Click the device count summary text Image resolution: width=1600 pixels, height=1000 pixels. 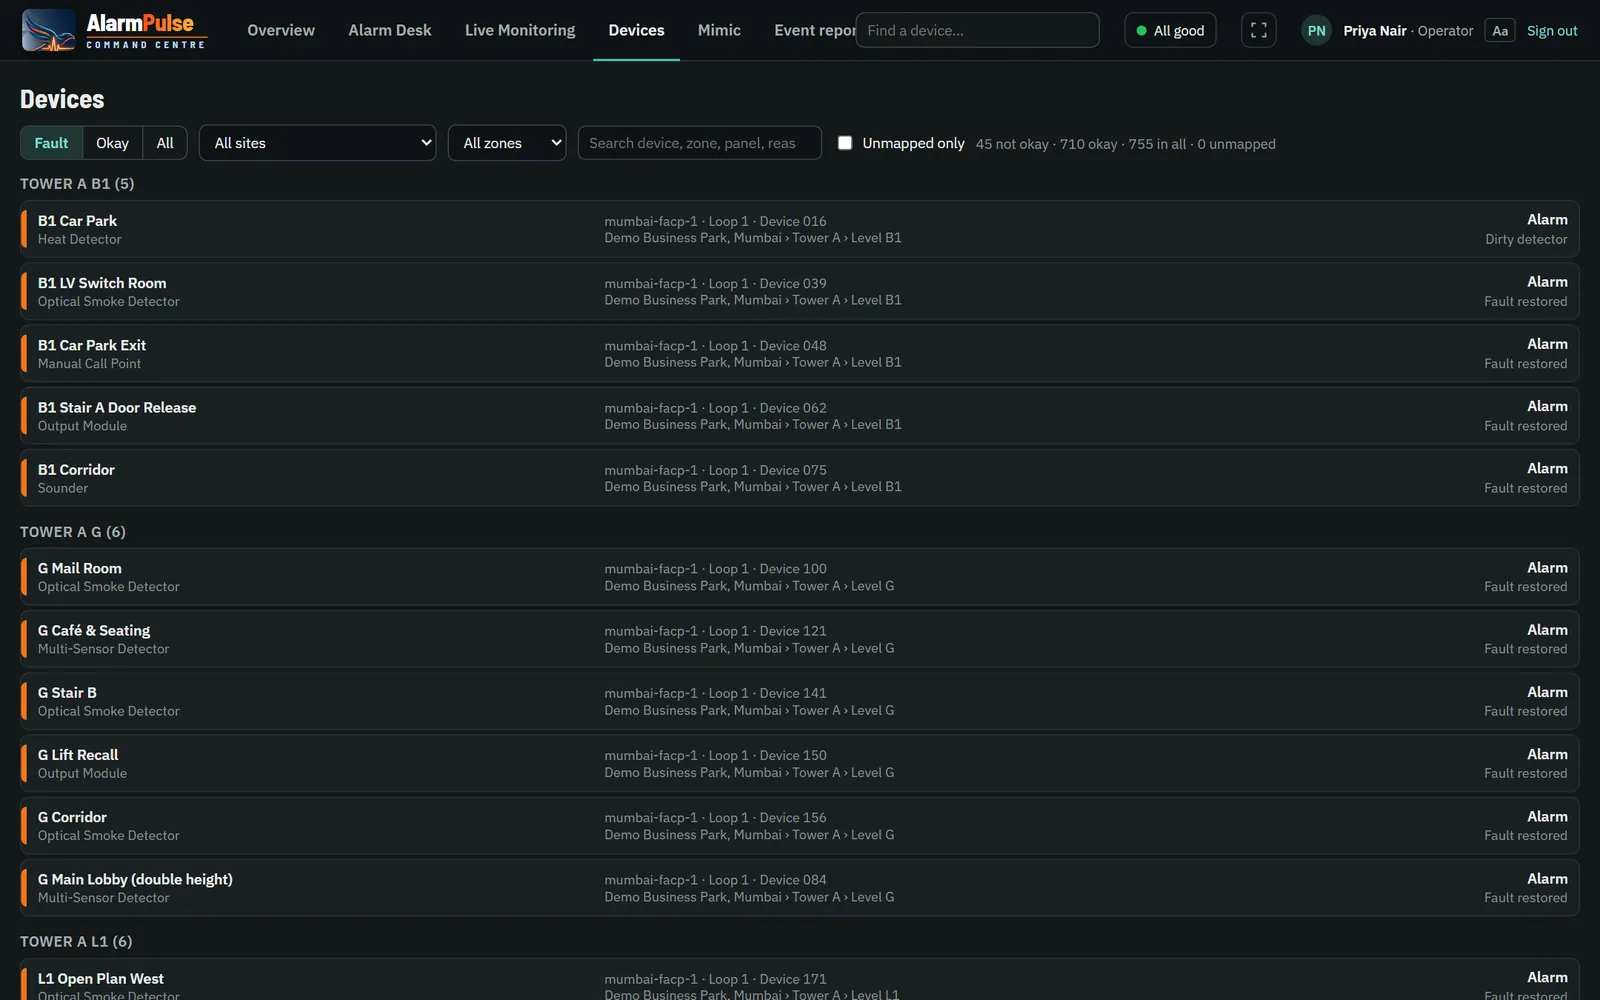pos(1126,144)
